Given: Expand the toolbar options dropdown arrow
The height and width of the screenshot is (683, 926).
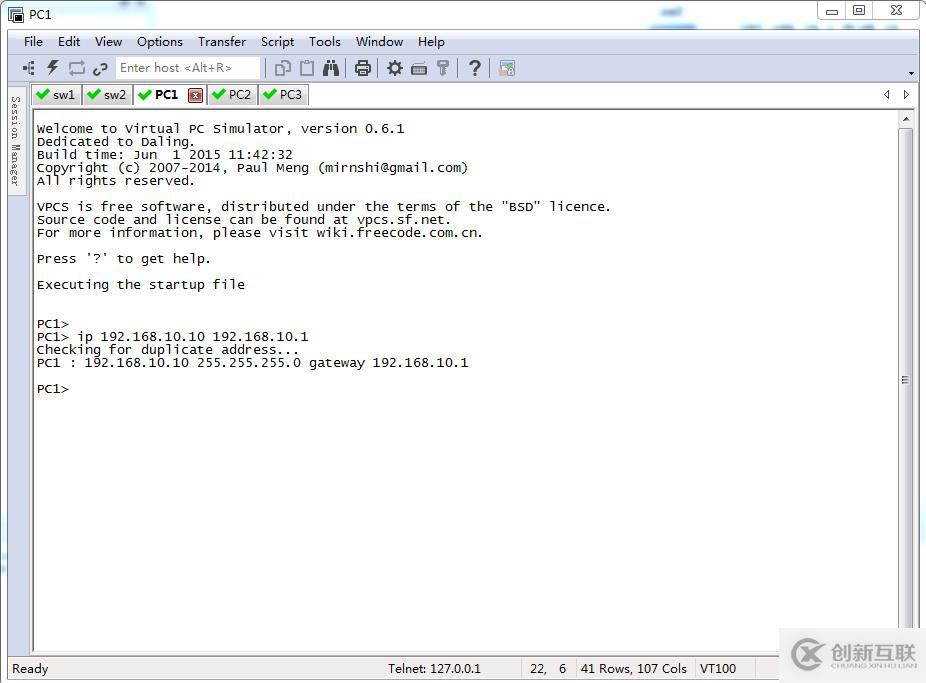Looking at the screenshot, I should click(x=911, y=74).
